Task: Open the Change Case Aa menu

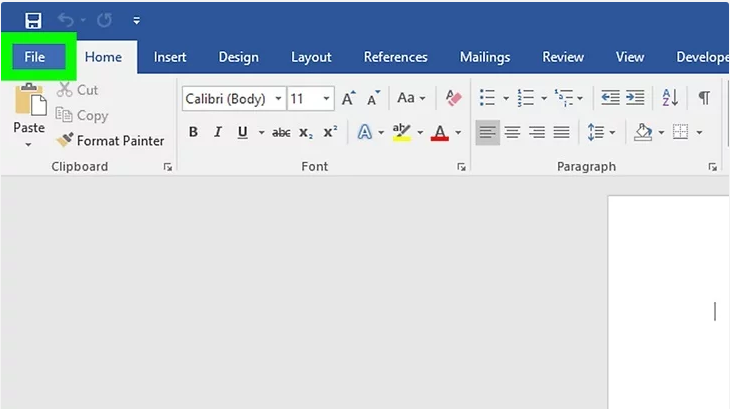Action: point(411,98)
